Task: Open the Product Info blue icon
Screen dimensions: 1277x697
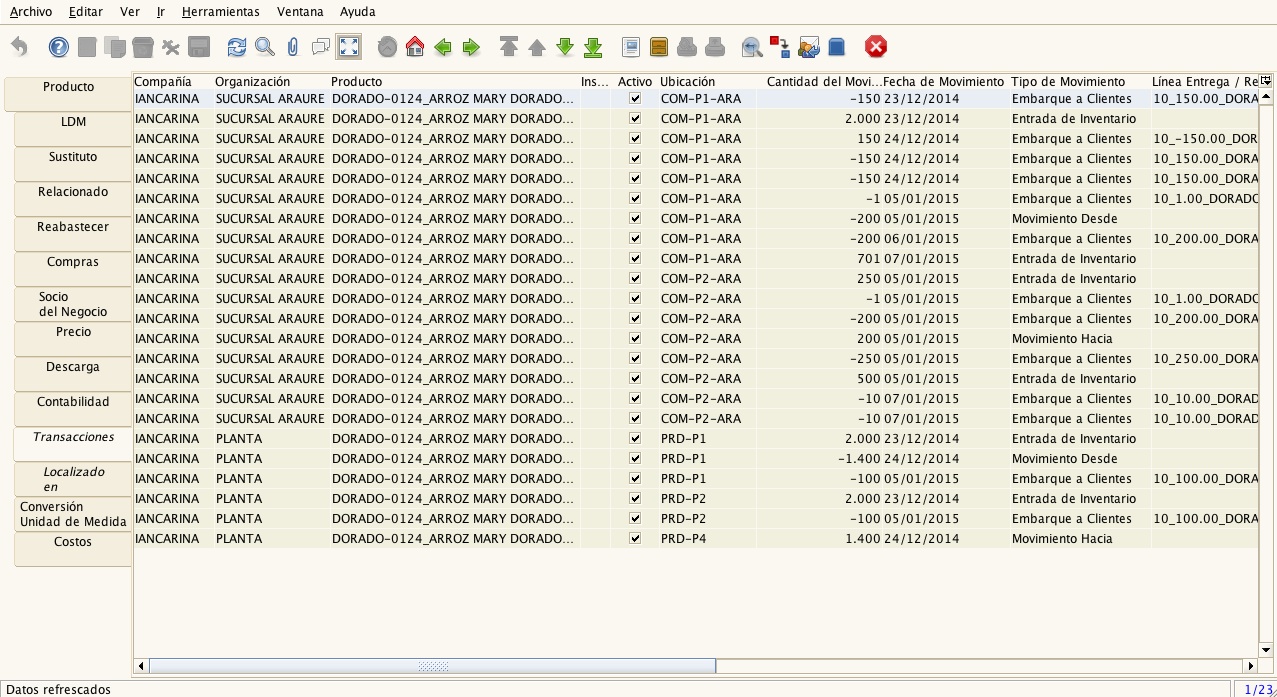Action: [x=837, y=47]
